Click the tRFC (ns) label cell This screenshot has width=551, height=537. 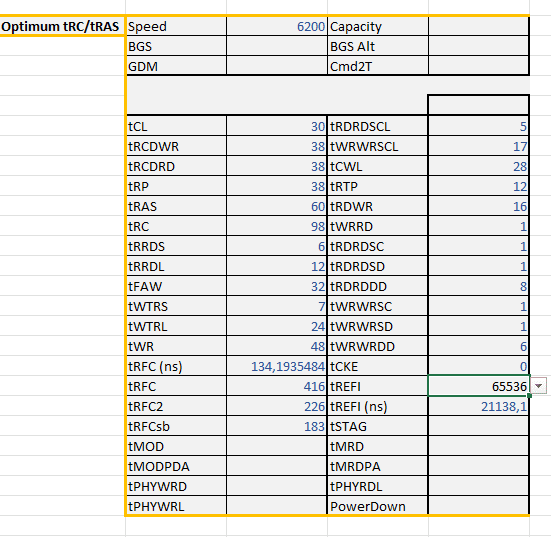tap(176, 366)
